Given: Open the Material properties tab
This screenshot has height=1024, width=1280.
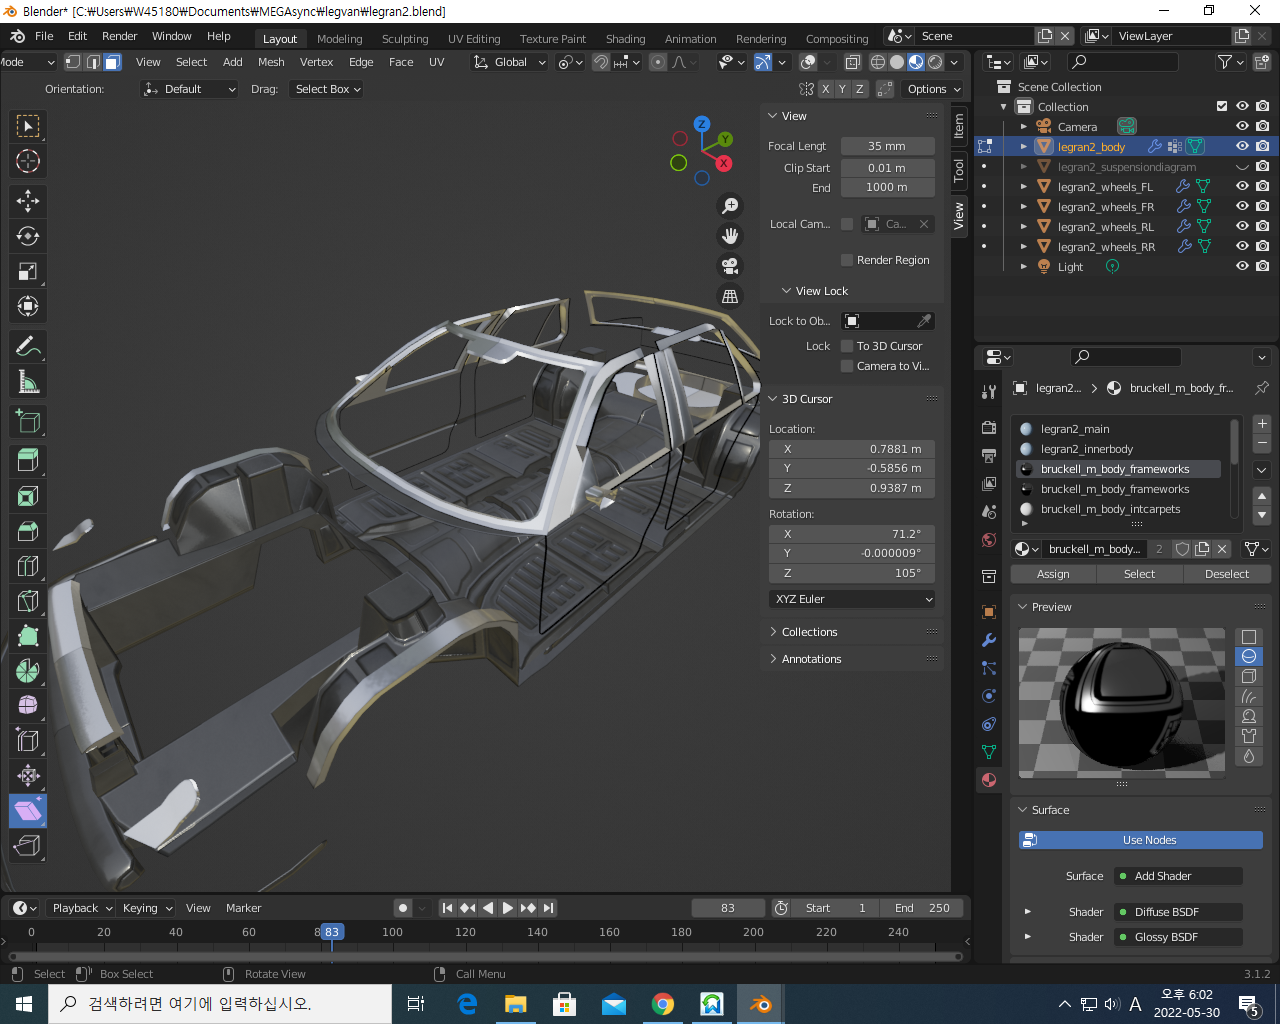Looking at the screenshot, I should [x=989, y=780].
